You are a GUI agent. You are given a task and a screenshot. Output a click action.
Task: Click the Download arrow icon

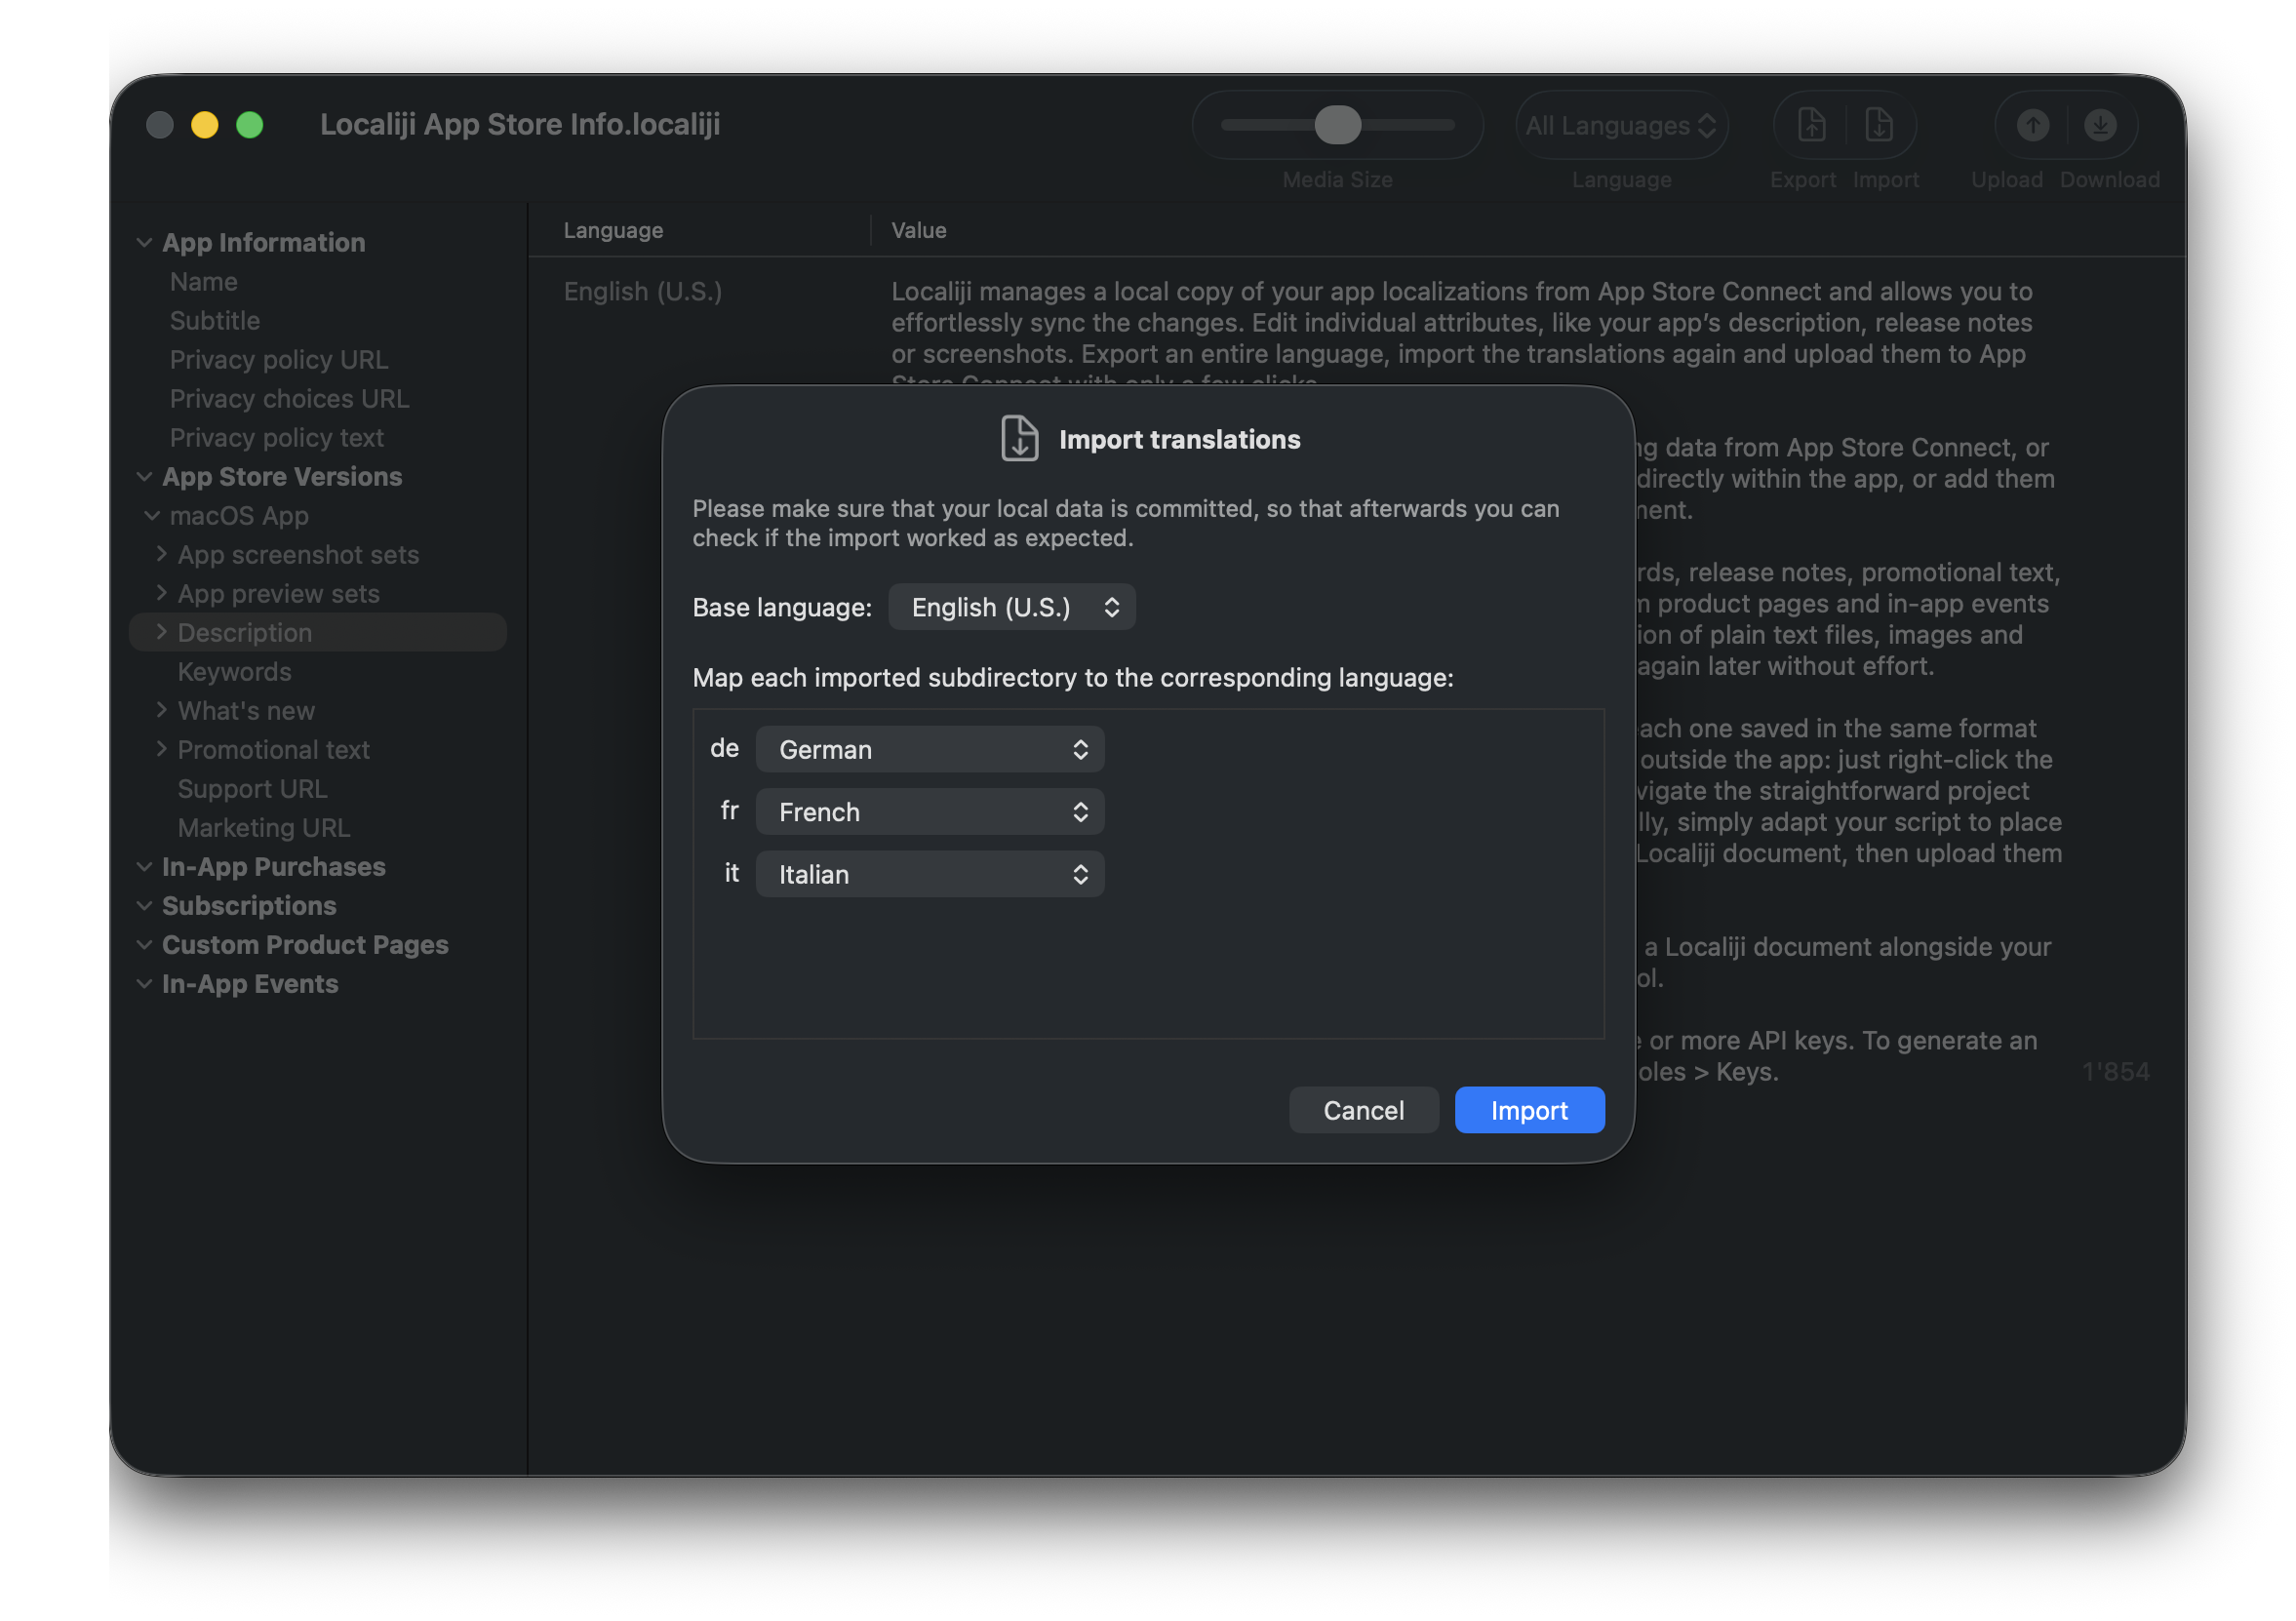(2100, 125)
